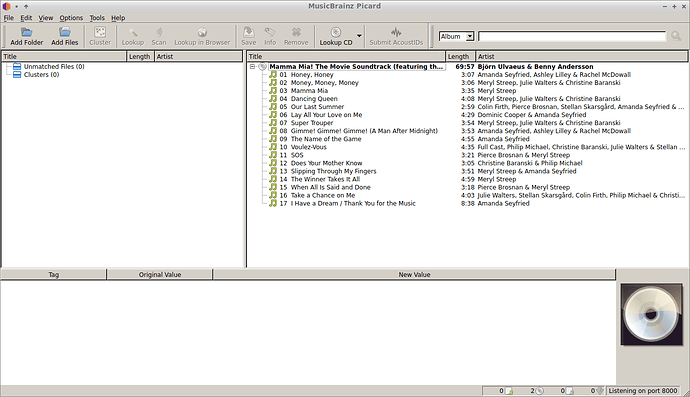
Task: Select track 16 Take a Chance on Me
Action: coord(317,195)
